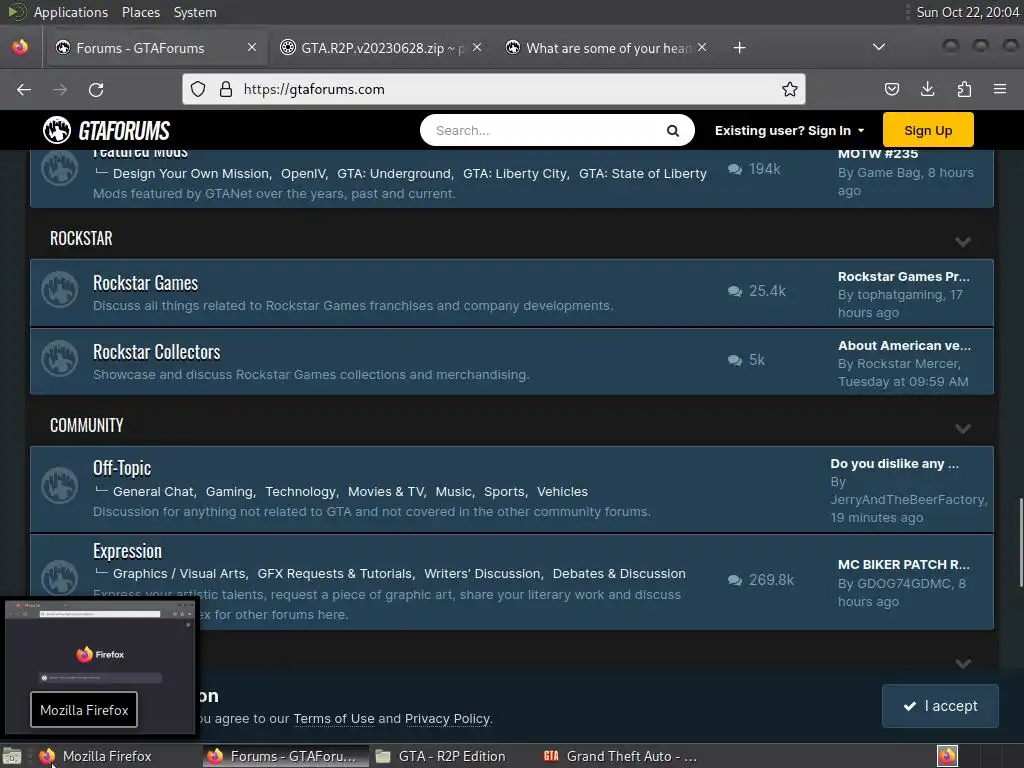Open the Places menu
Image resolution: width=1024 pixels, height=768 pixels.
pyautogui.click(x=140, y=12)
